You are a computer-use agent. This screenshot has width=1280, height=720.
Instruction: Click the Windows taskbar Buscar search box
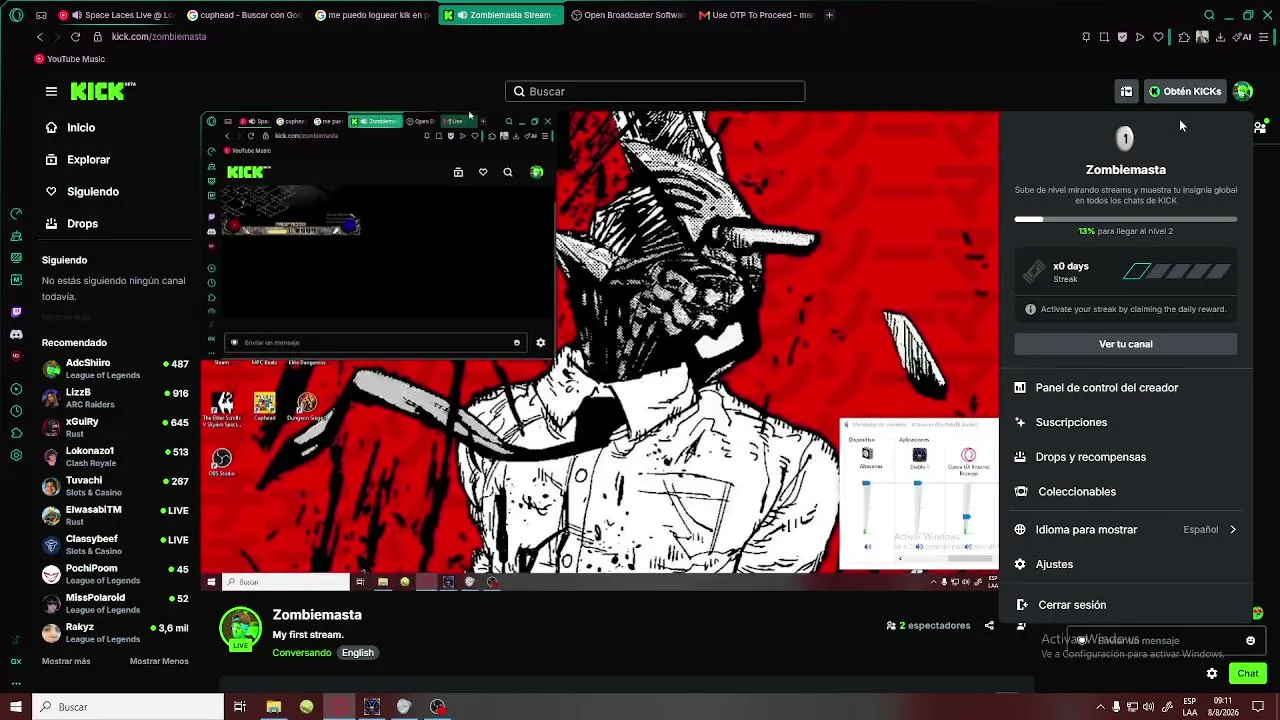pos(128,707)
